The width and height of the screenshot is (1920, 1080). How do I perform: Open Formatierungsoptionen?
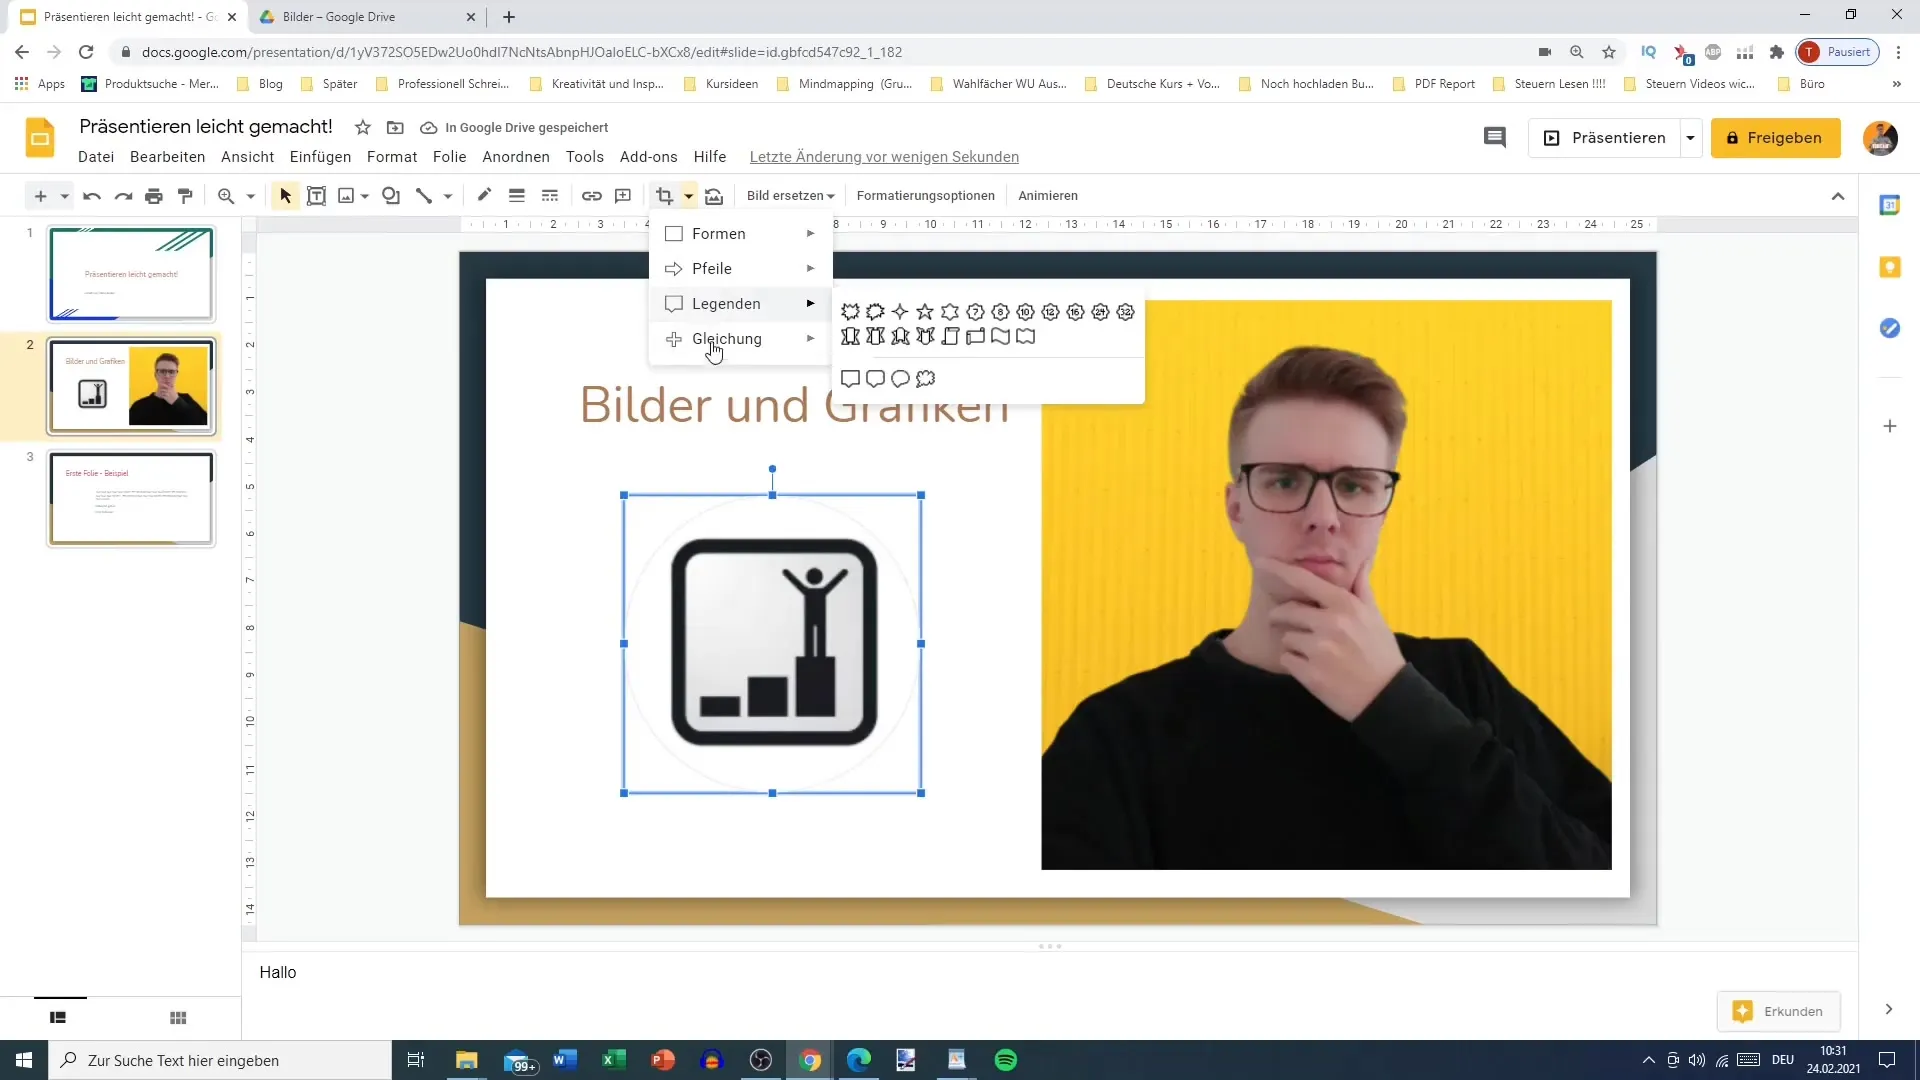click(925, 196)
